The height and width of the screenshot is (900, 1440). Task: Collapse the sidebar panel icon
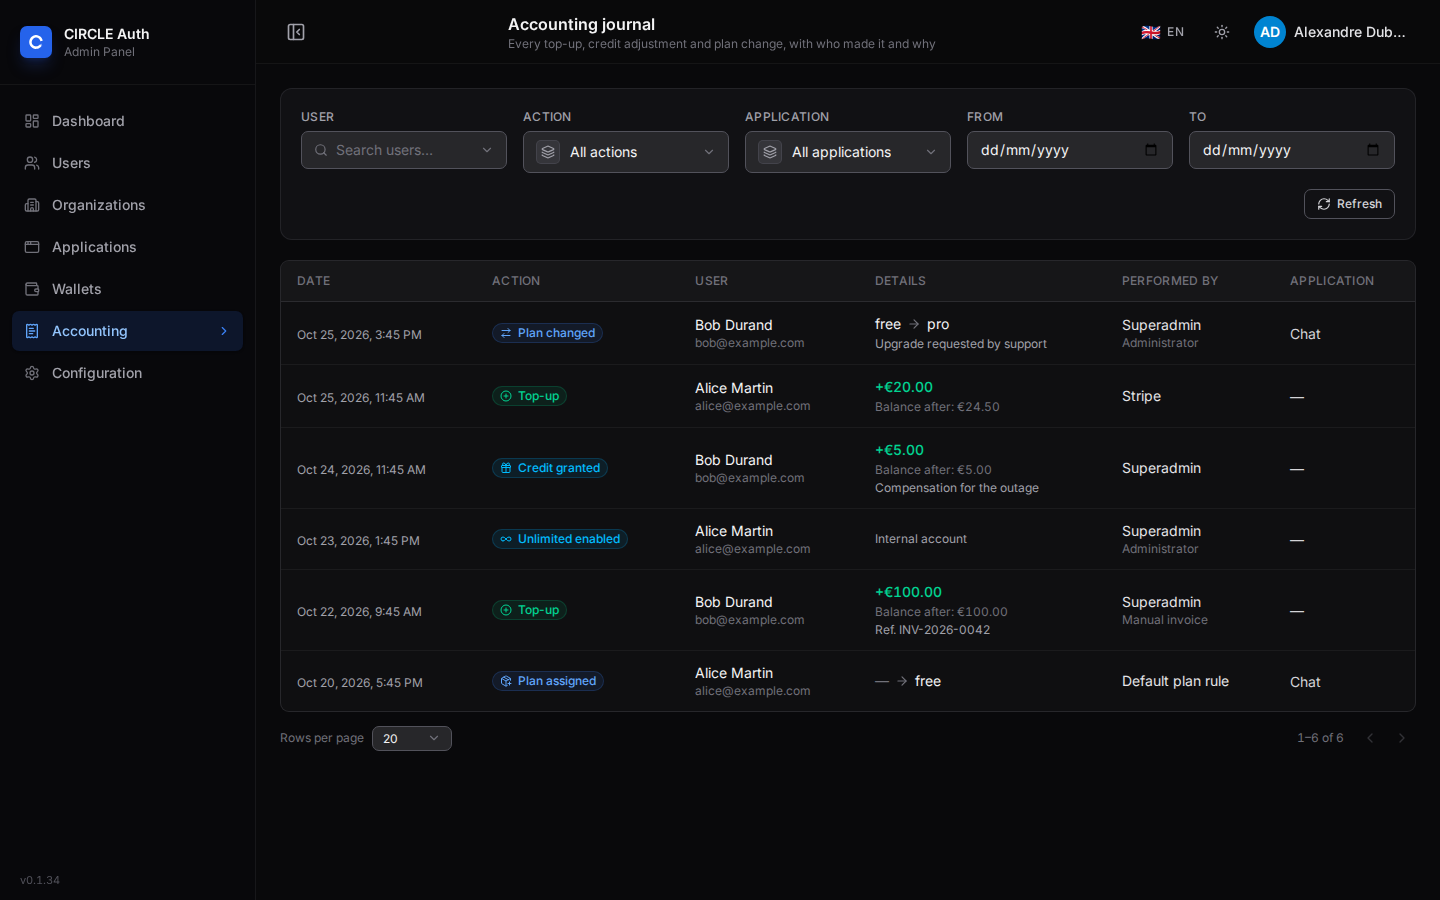coord(296,32)
